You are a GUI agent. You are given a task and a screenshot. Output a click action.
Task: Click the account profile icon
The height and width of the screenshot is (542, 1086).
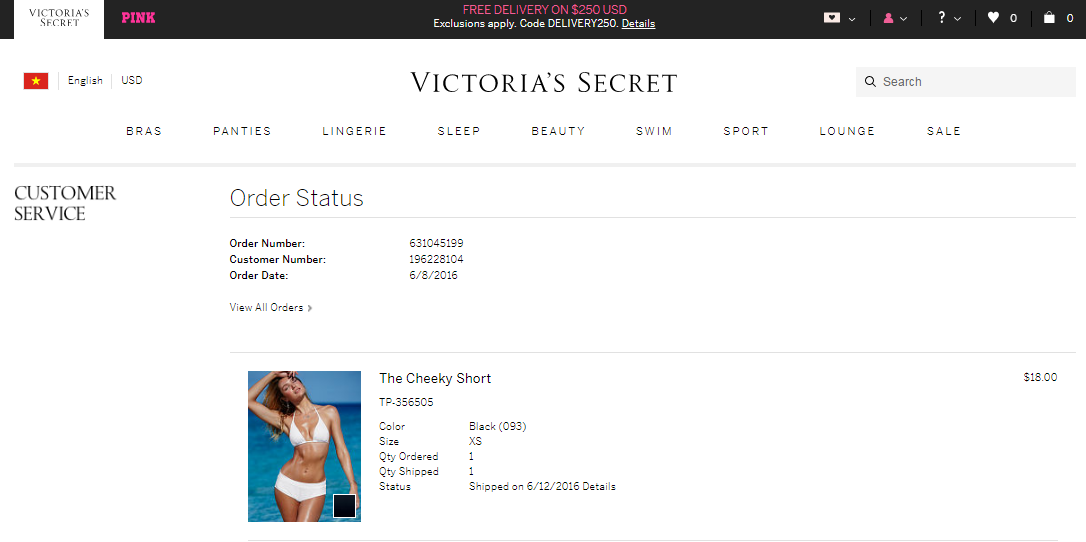(888, 19)
